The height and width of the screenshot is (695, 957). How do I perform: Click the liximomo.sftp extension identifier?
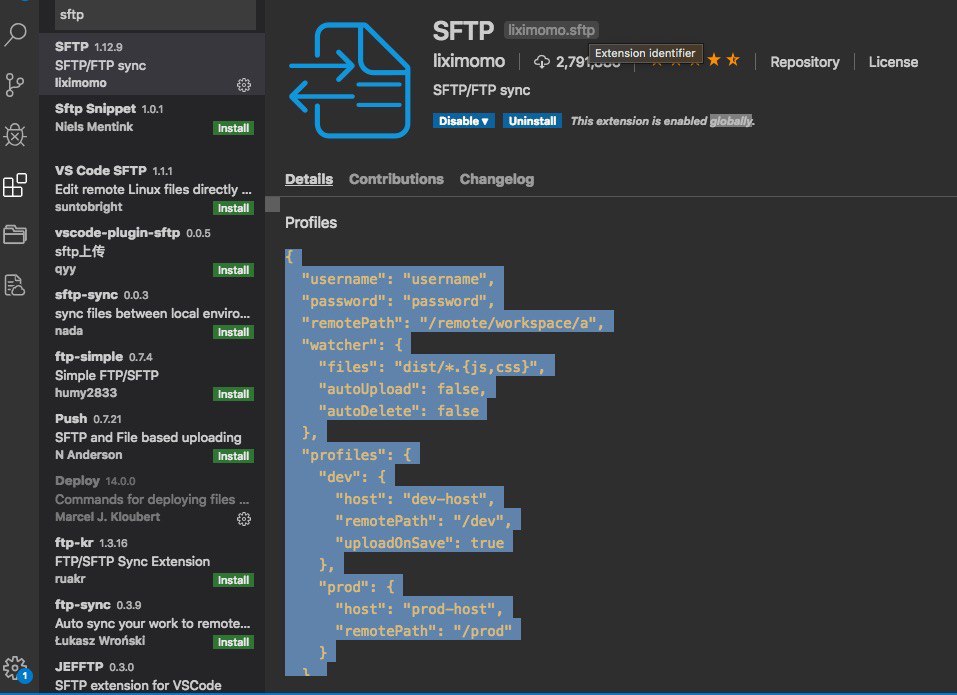click(551, 30)
